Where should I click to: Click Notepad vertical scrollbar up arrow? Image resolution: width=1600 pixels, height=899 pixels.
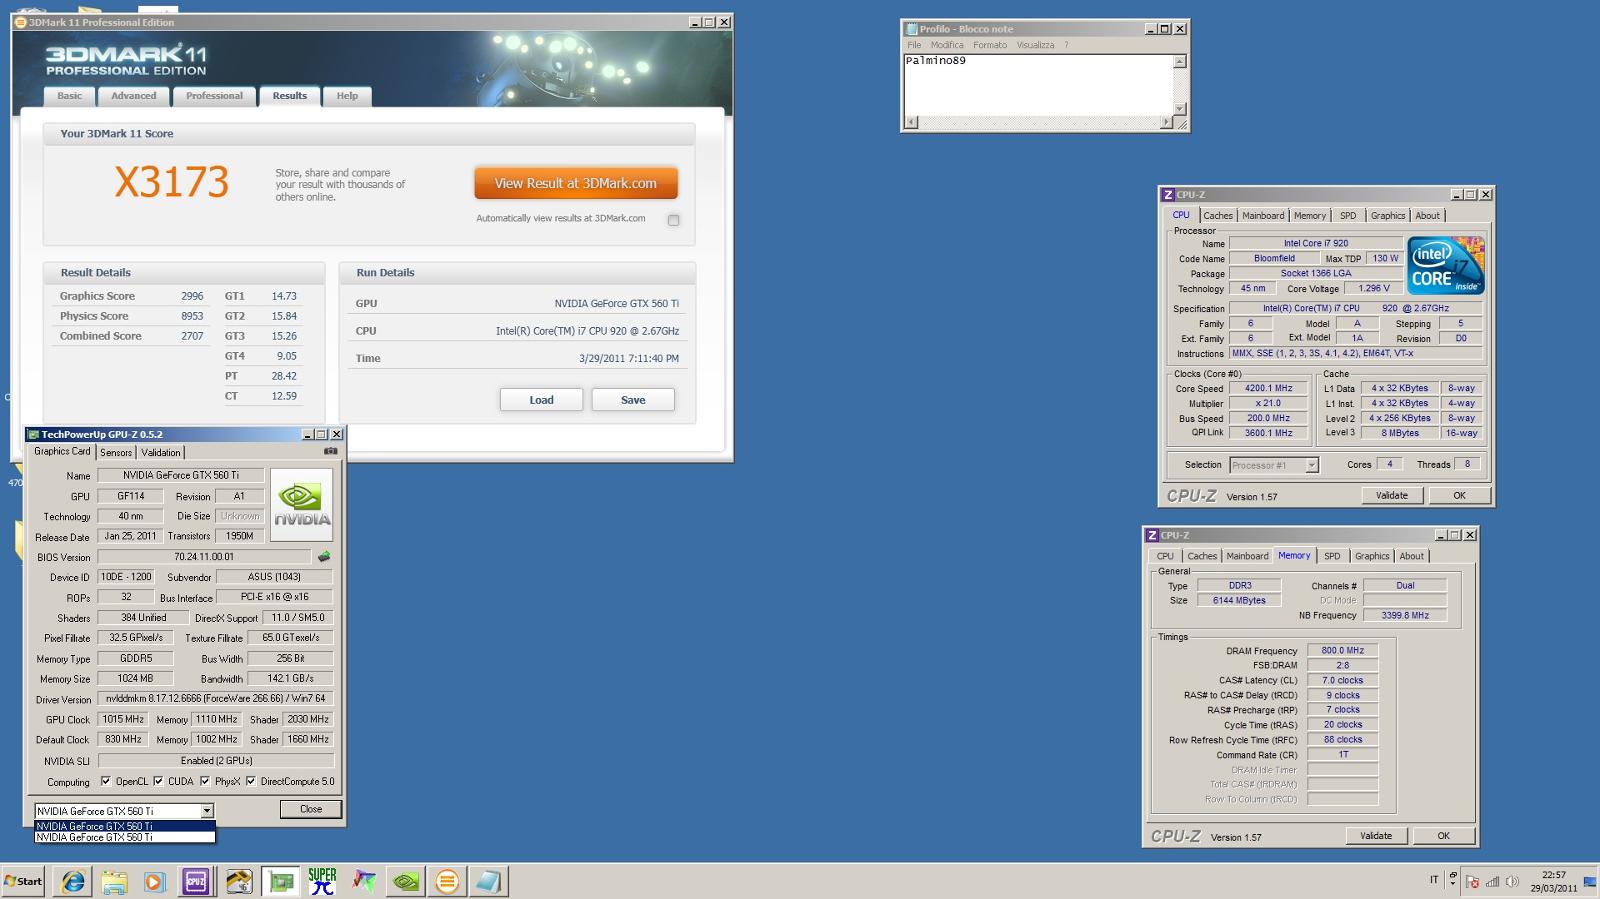tap(1180, 62)
